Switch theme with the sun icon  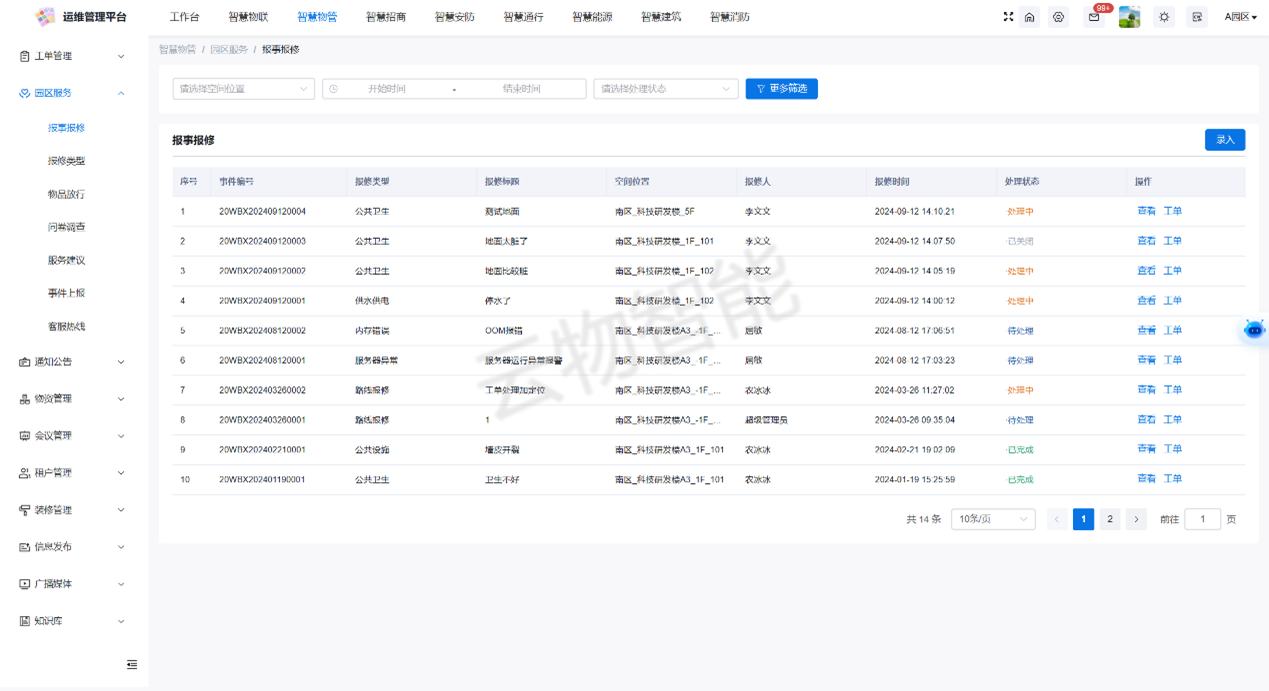pyautogui.click(x=1164, y=17)
